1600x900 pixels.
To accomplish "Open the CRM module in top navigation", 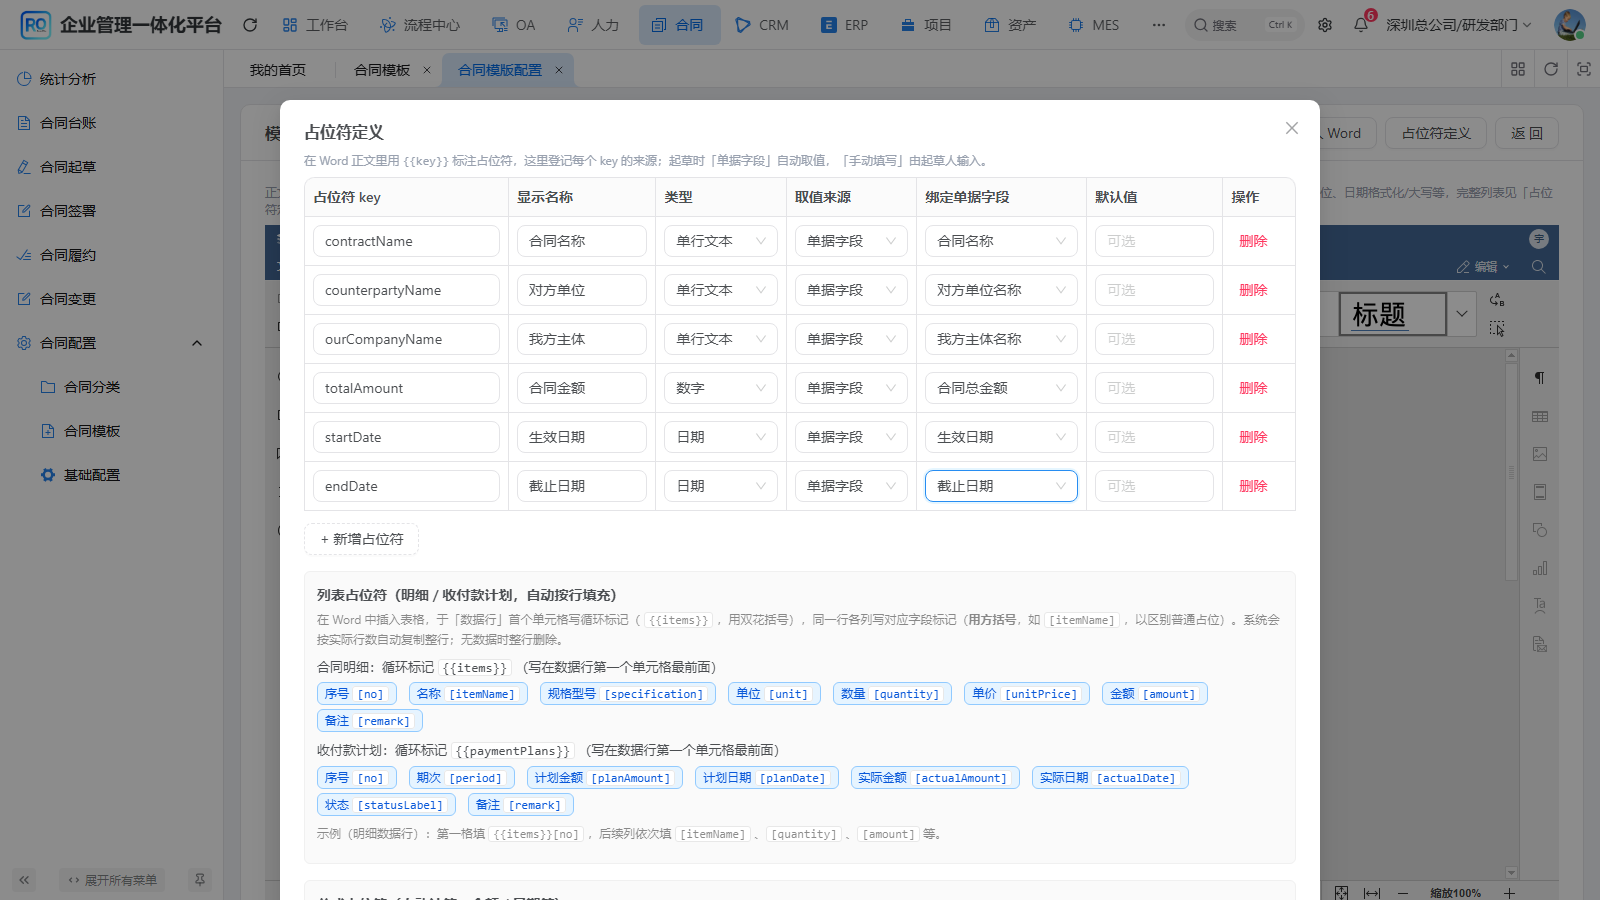I will 762,25.
